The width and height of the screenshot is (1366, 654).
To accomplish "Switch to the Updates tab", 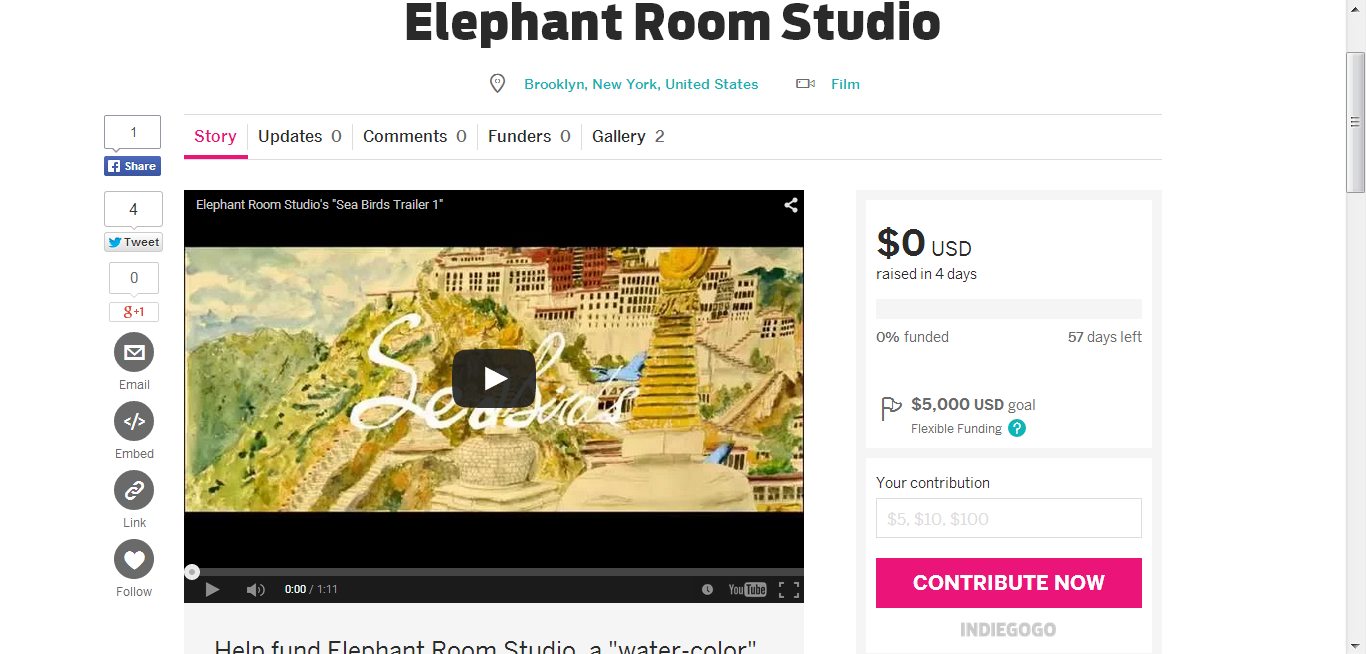I will coord(300,136).
